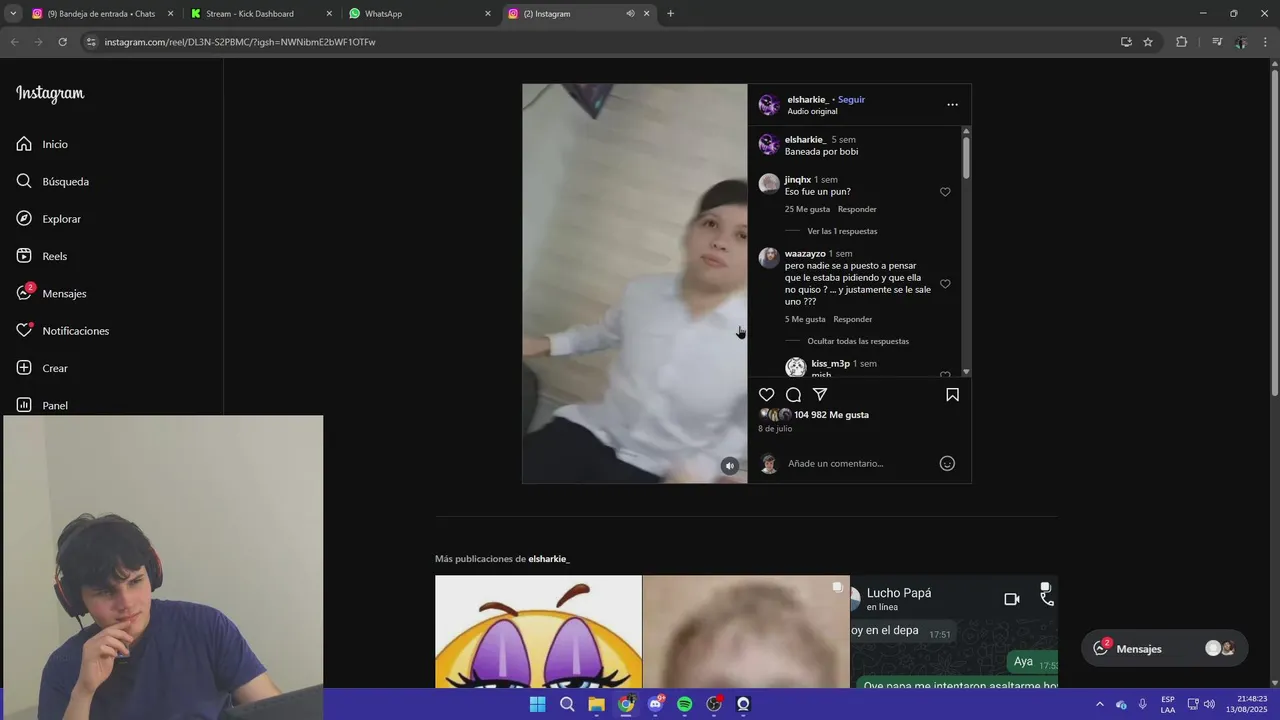Open the Lucho Papá chat screenshot post
Image resolution: width=1280 pixels, height=720 pixels.
954,631
